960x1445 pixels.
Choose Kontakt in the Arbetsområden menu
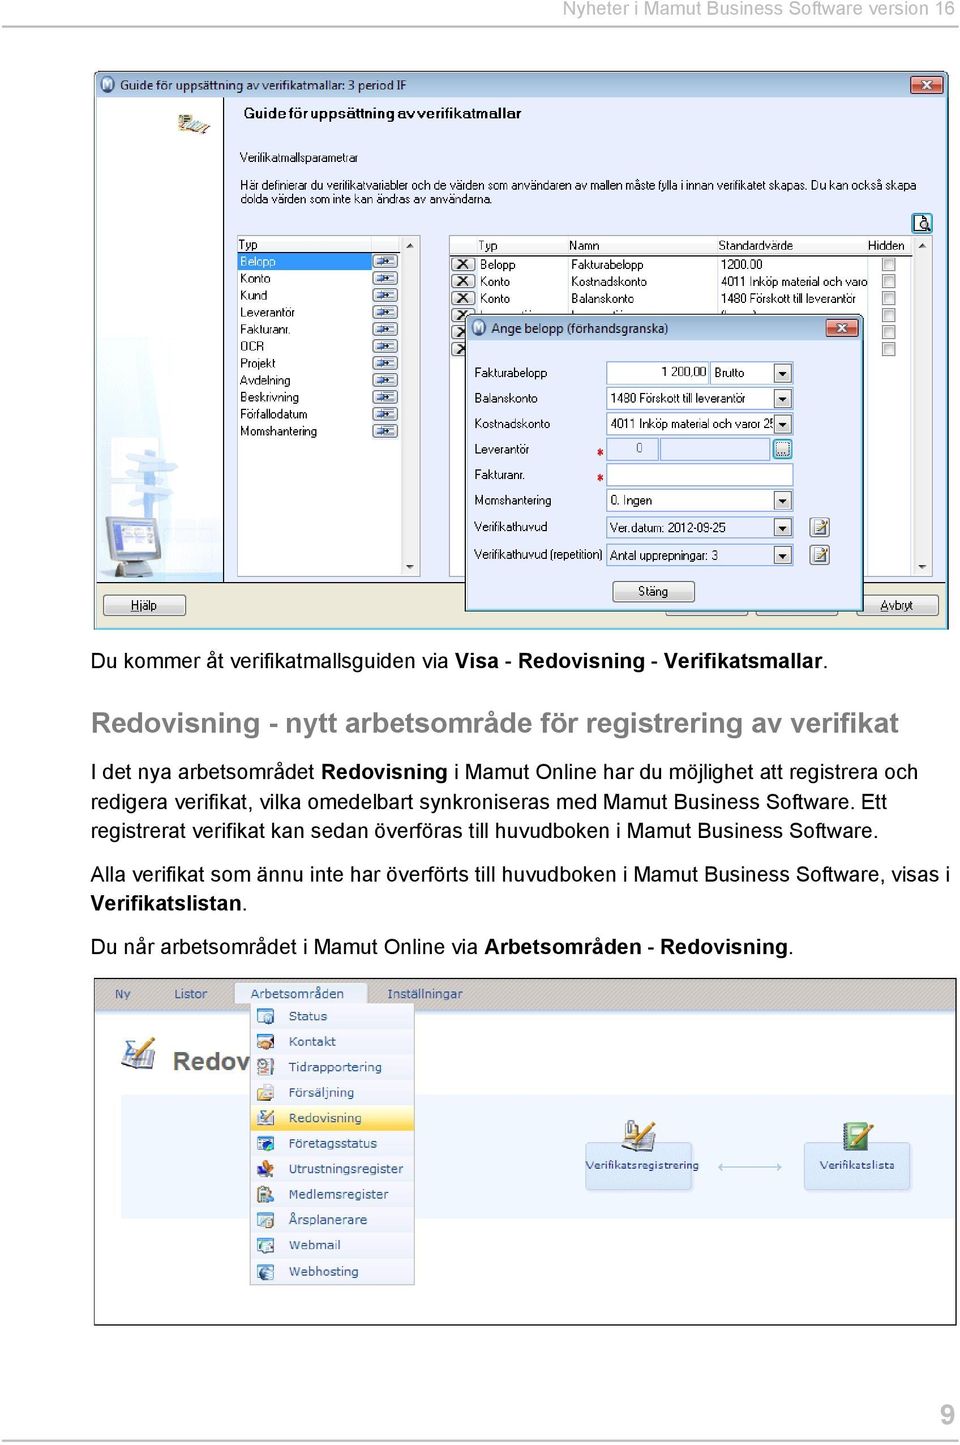pyautogui.click(x=332, y=1042)
